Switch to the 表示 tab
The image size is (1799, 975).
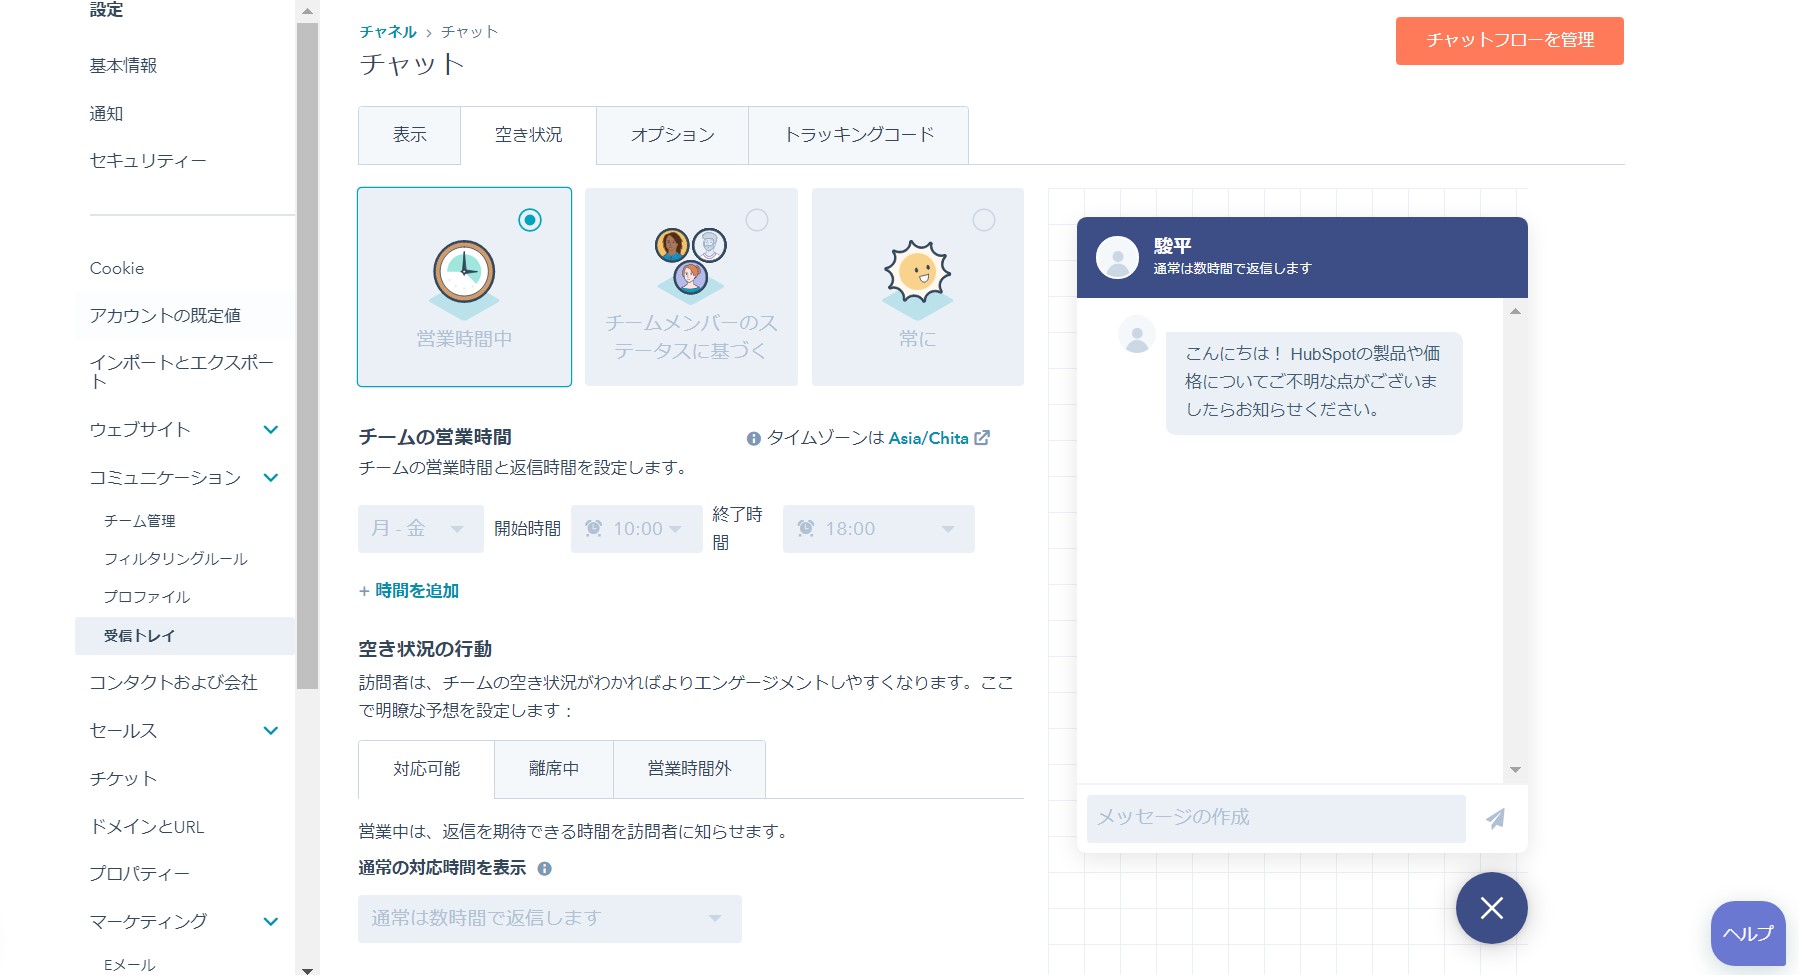point(410,135)
